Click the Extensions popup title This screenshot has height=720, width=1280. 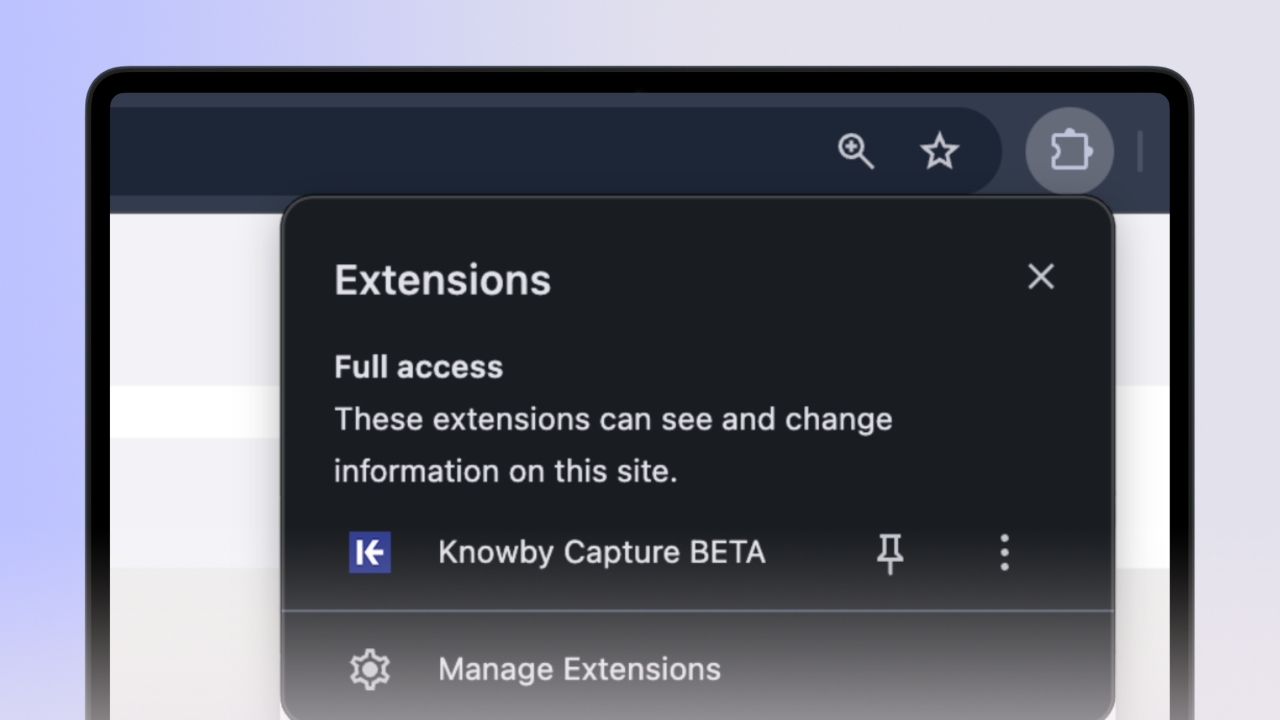click(x=442, y=280)
